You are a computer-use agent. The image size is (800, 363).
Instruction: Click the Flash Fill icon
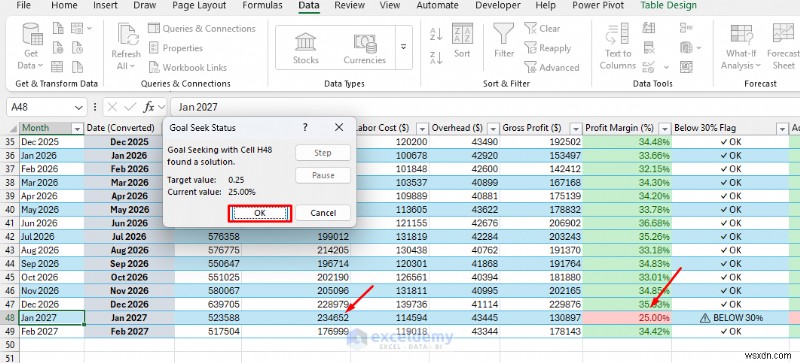tap(649, 28)
